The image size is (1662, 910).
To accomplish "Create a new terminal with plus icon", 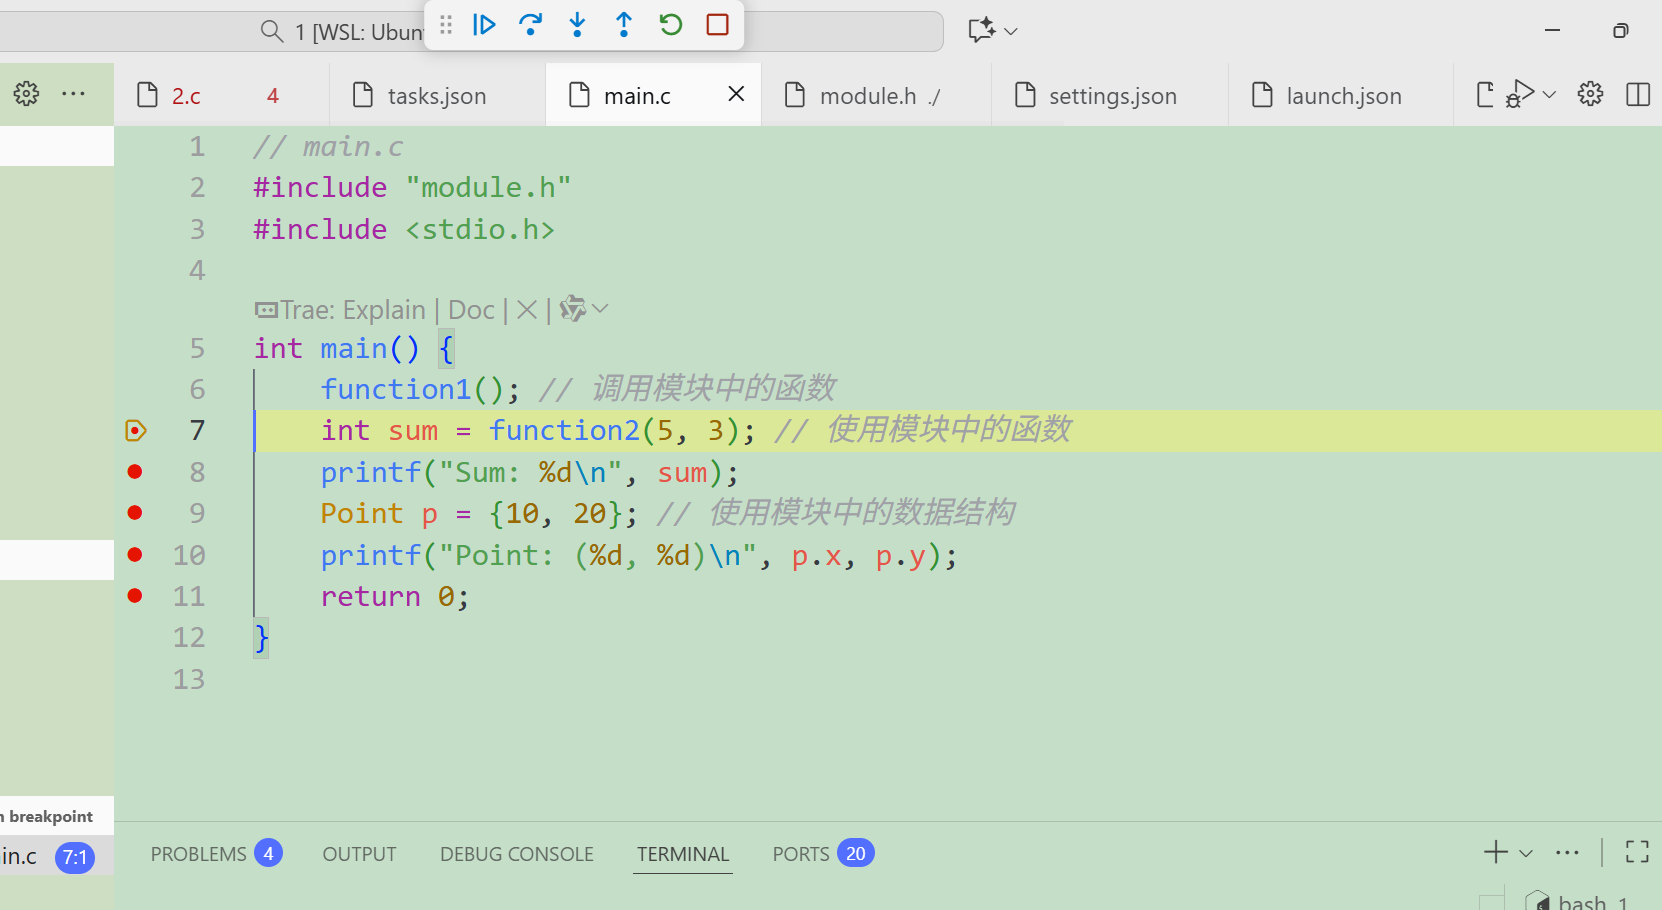I will pos(1496,852).
